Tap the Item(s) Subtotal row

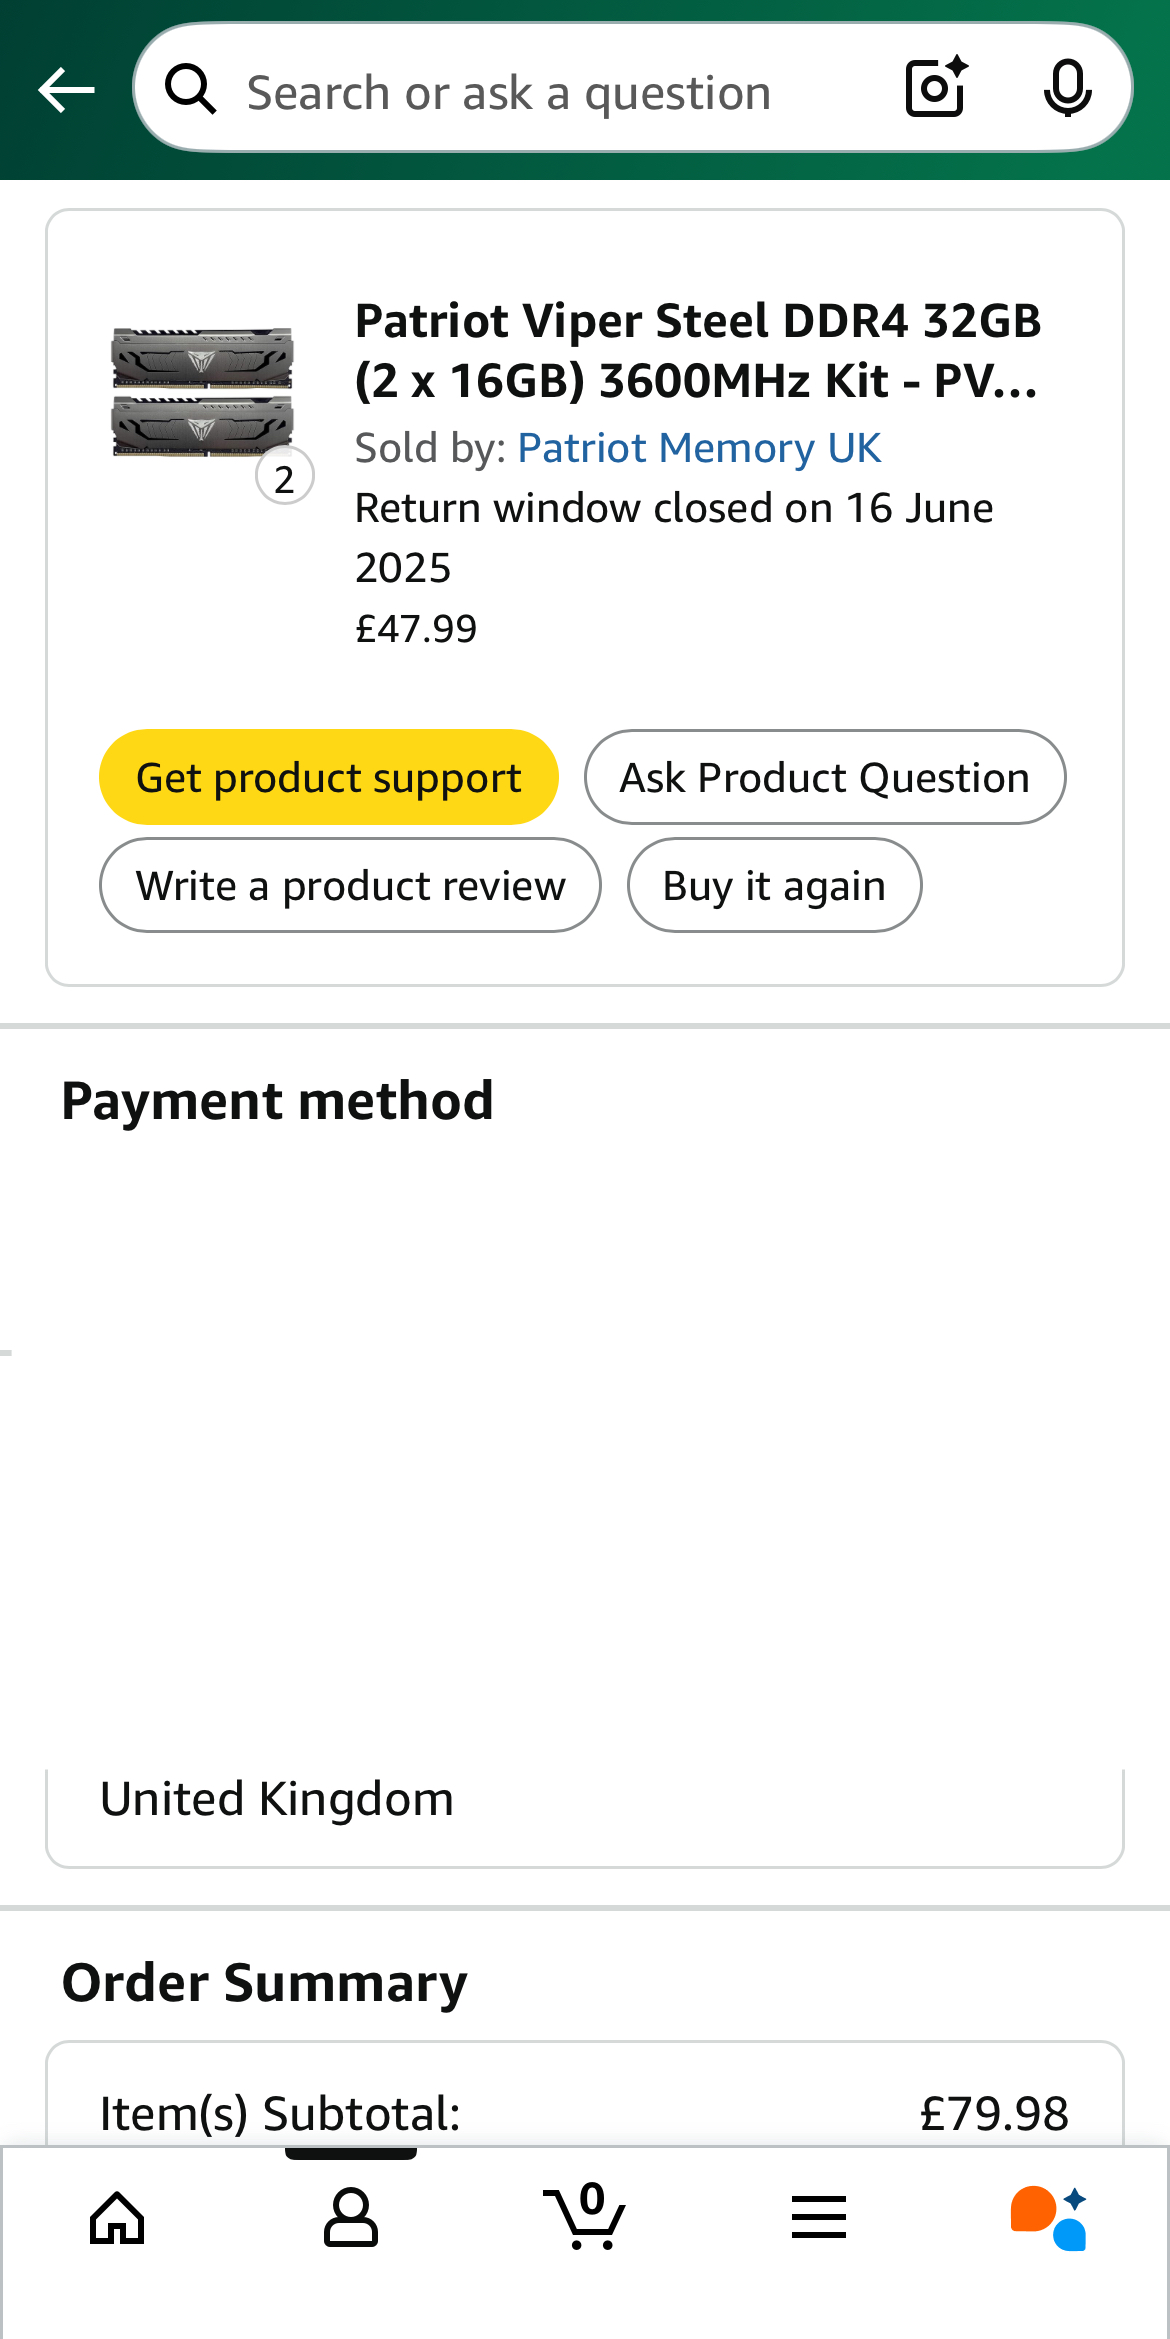pos(584,2113)
